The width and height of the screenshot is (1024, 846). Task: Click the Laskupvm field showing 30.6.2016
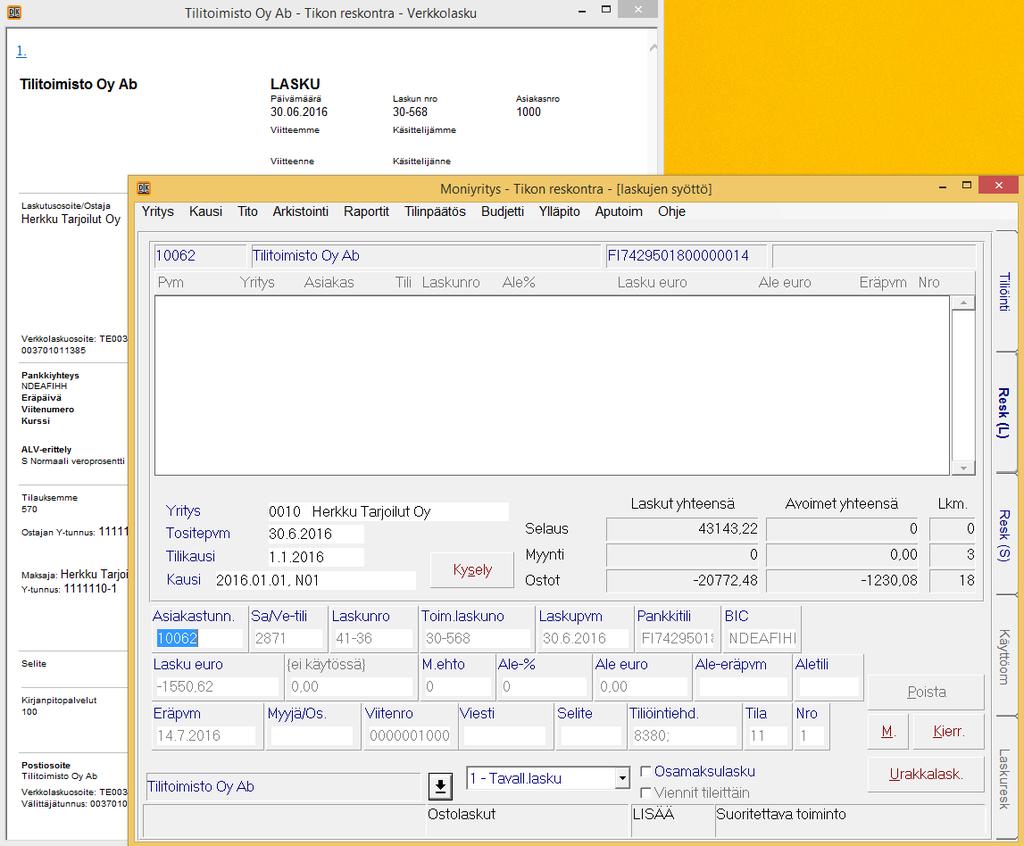[x=584, y=638]
